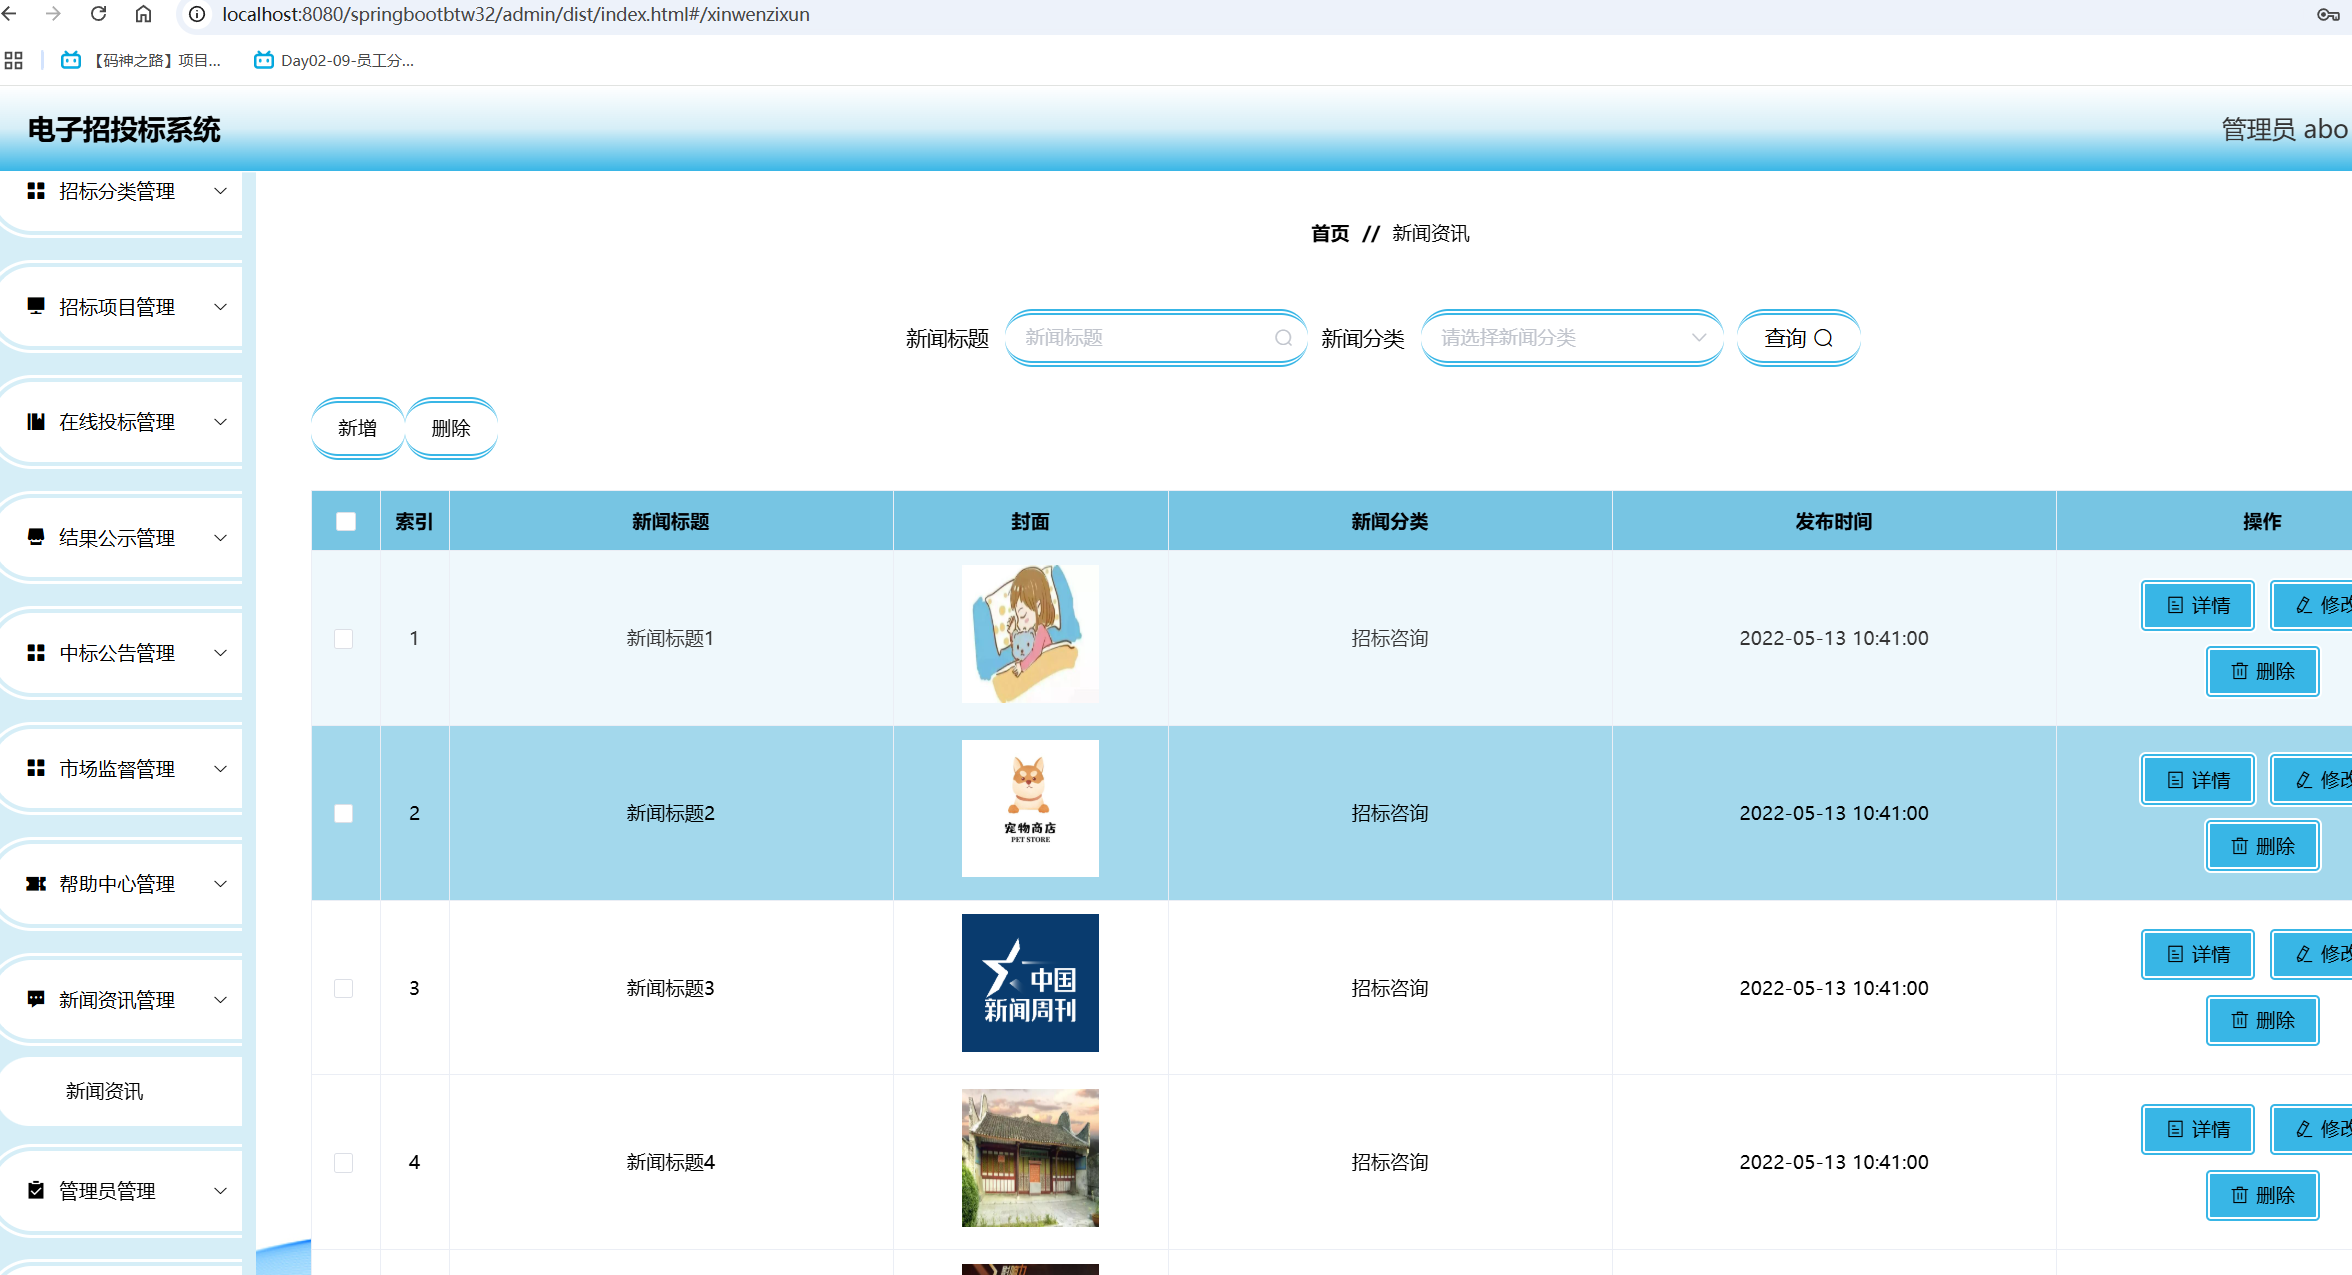This screenshot has width=2352, height=1275.
Task: Open cover thumbnail of 新闻标题1
Action: coord(1030,634)
